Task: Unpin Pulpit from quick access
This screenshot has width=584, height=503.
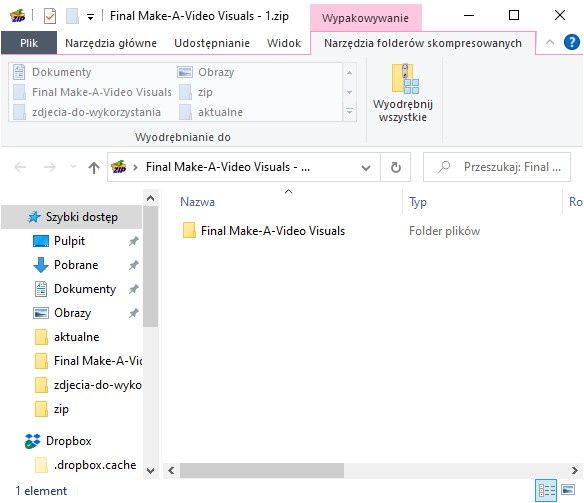Action: (x=133, y=241)
